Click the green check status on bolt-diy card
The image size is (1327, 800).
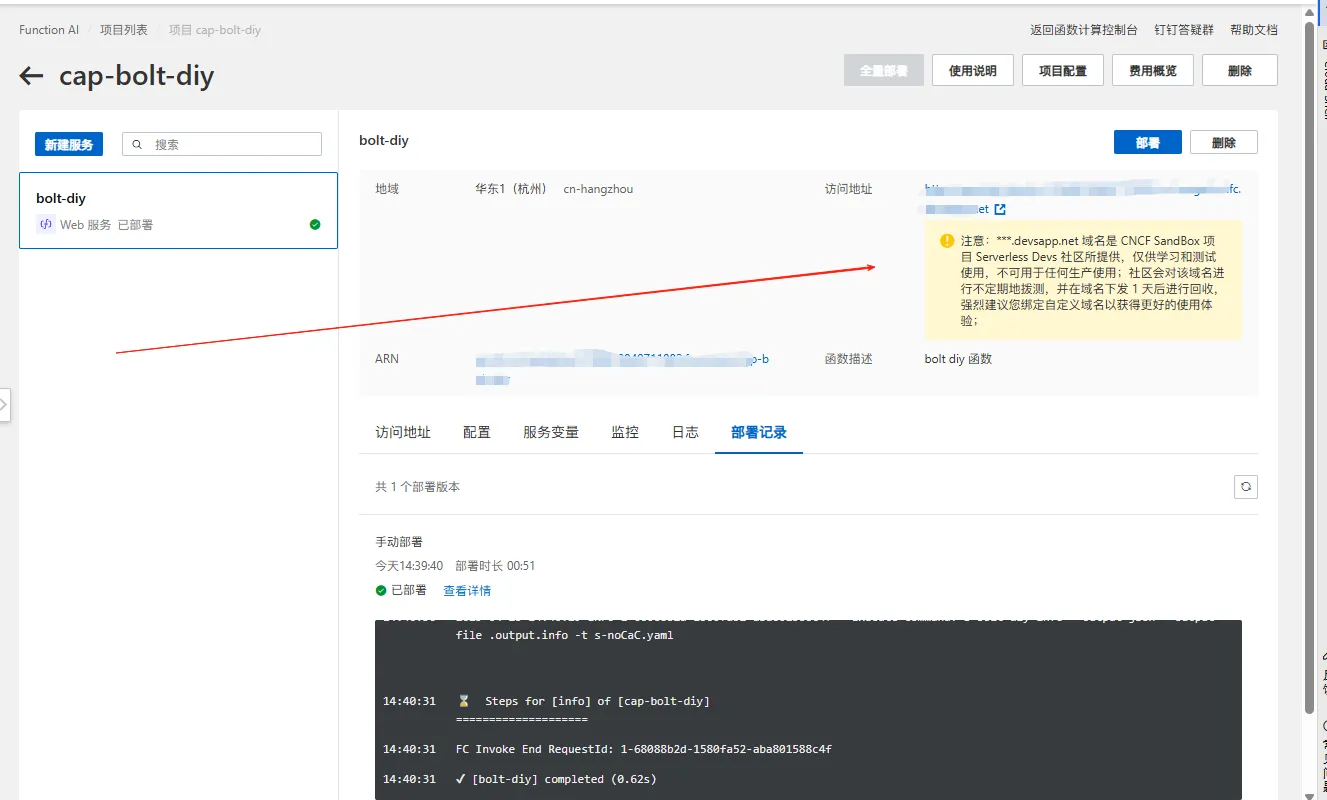click(x=315, y=225)
